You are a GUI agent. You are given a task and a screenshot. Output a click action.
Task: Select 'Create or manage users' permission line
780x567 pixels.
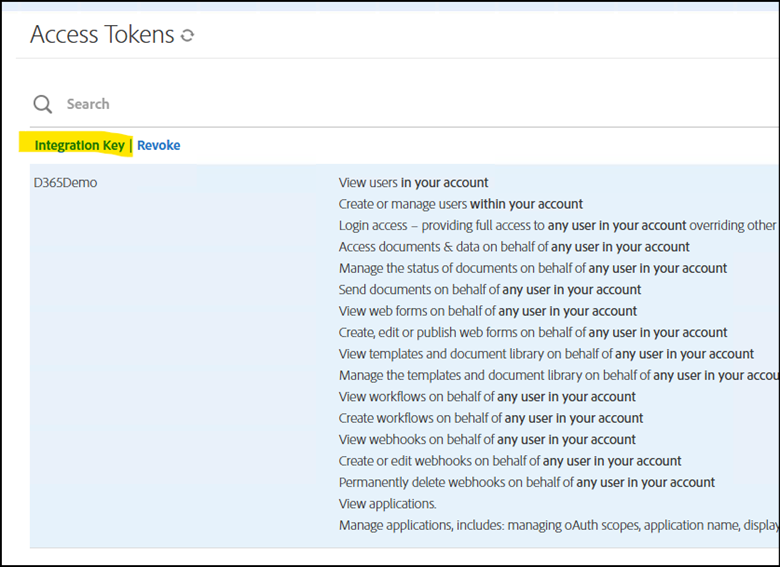[461, 204]
